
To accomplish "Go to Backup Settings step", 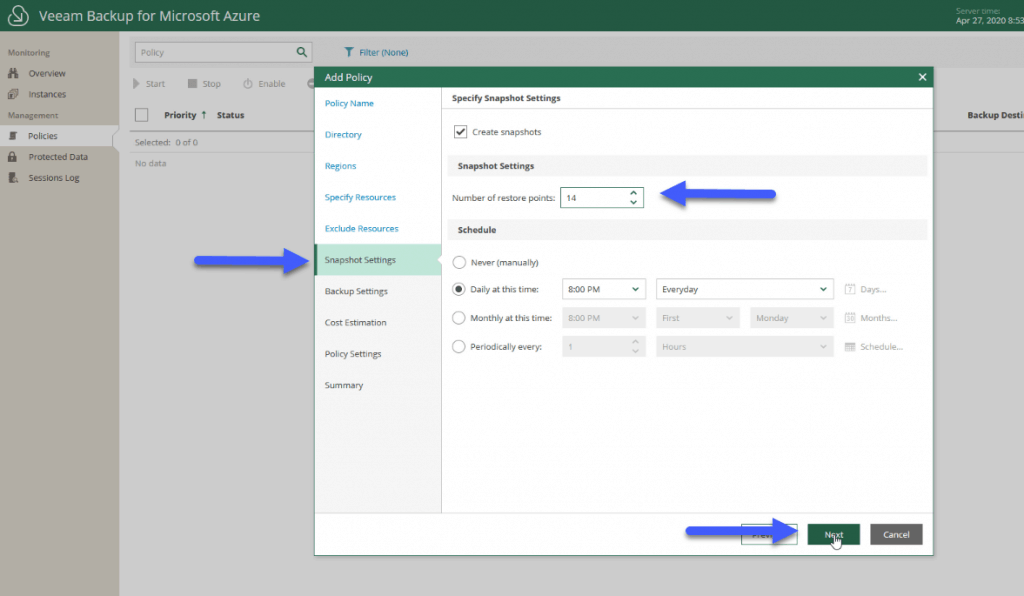I will (356, 291).
